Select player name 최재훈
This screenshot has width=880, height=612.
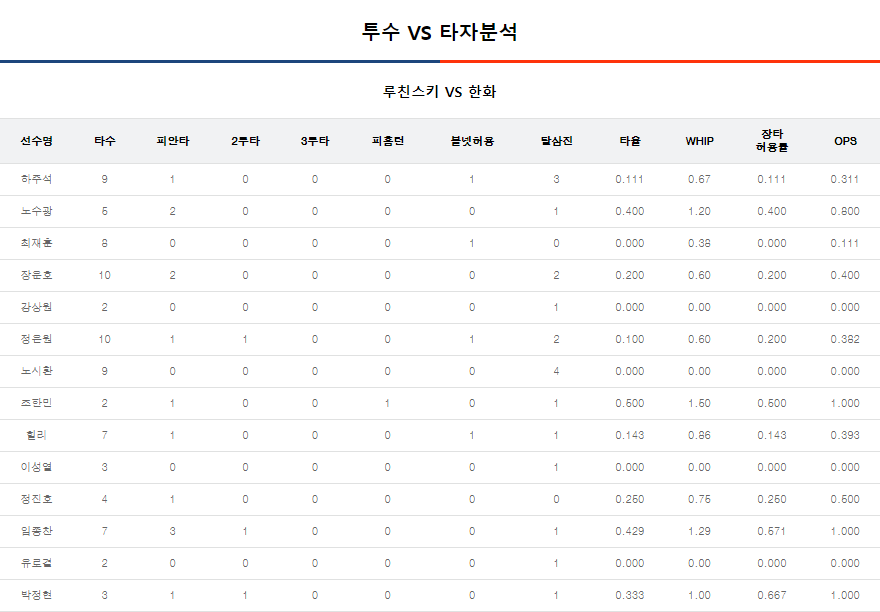click(36, 243)
